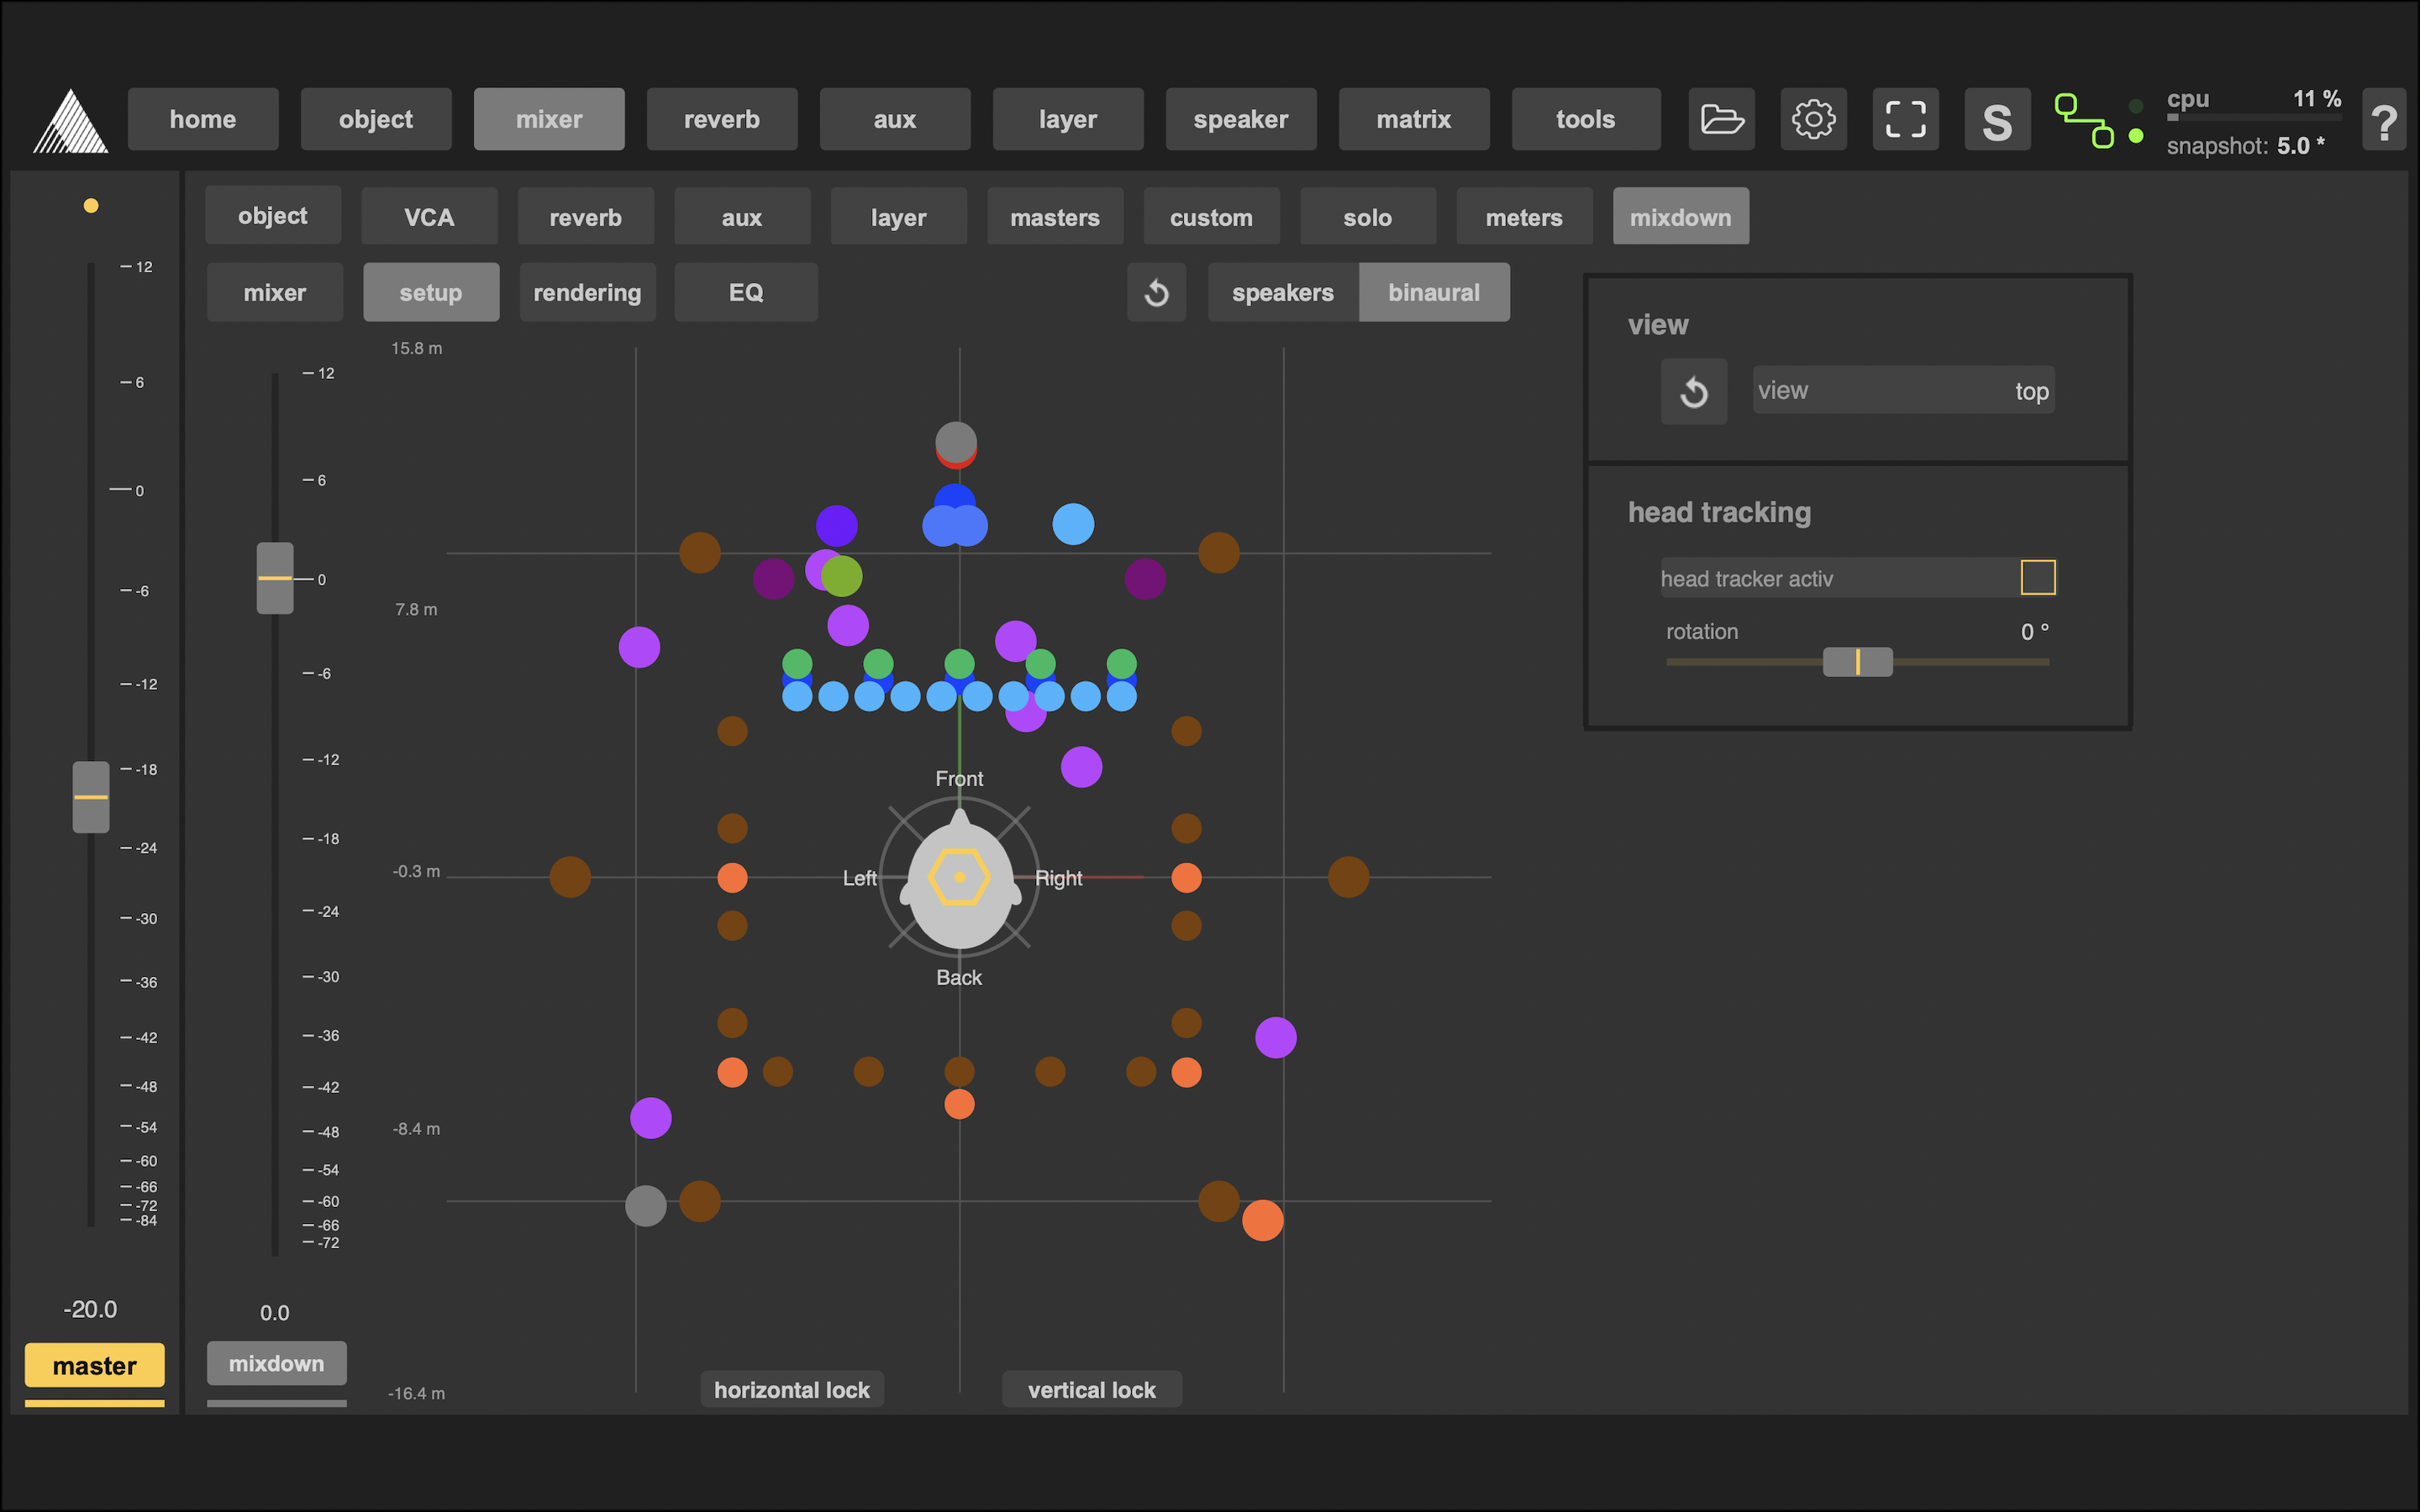Open the mixdown setup sub-tab
This screenshot has height=1512, width=2420.
tap(431, 292)
